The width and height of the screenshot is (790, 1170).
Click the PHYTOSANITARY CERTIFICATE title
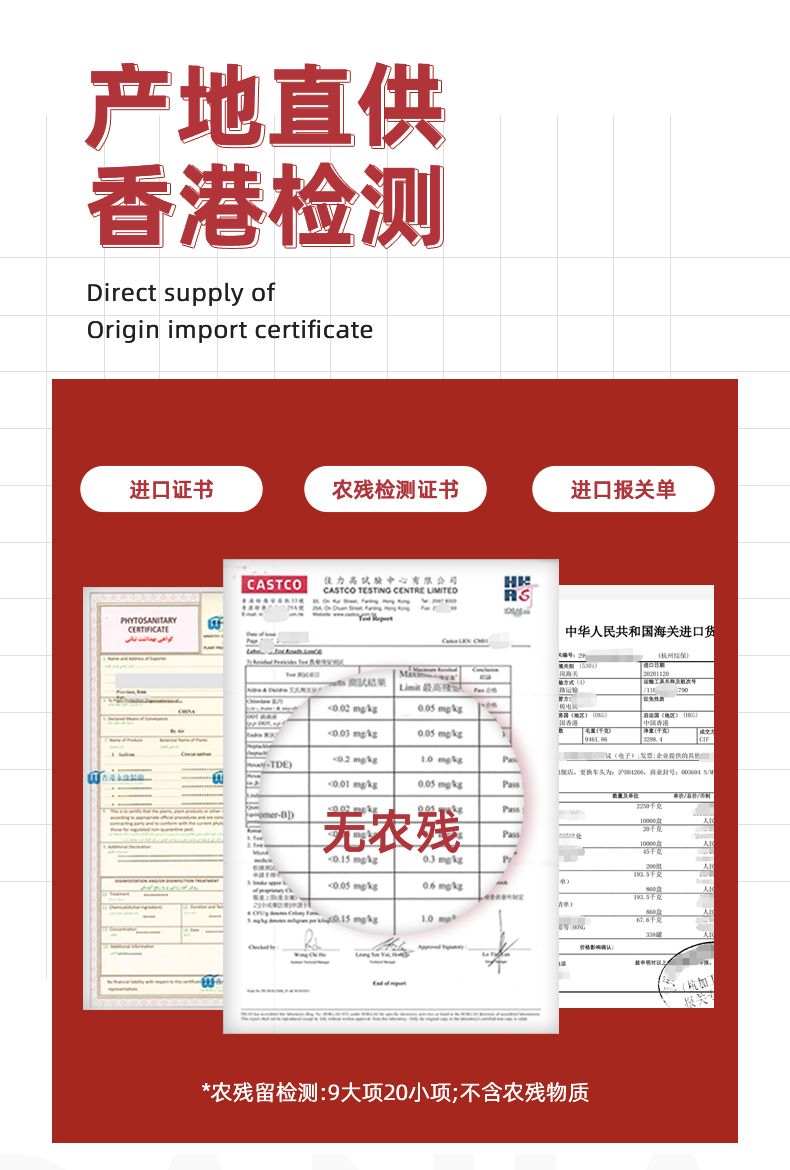(148, 625)
